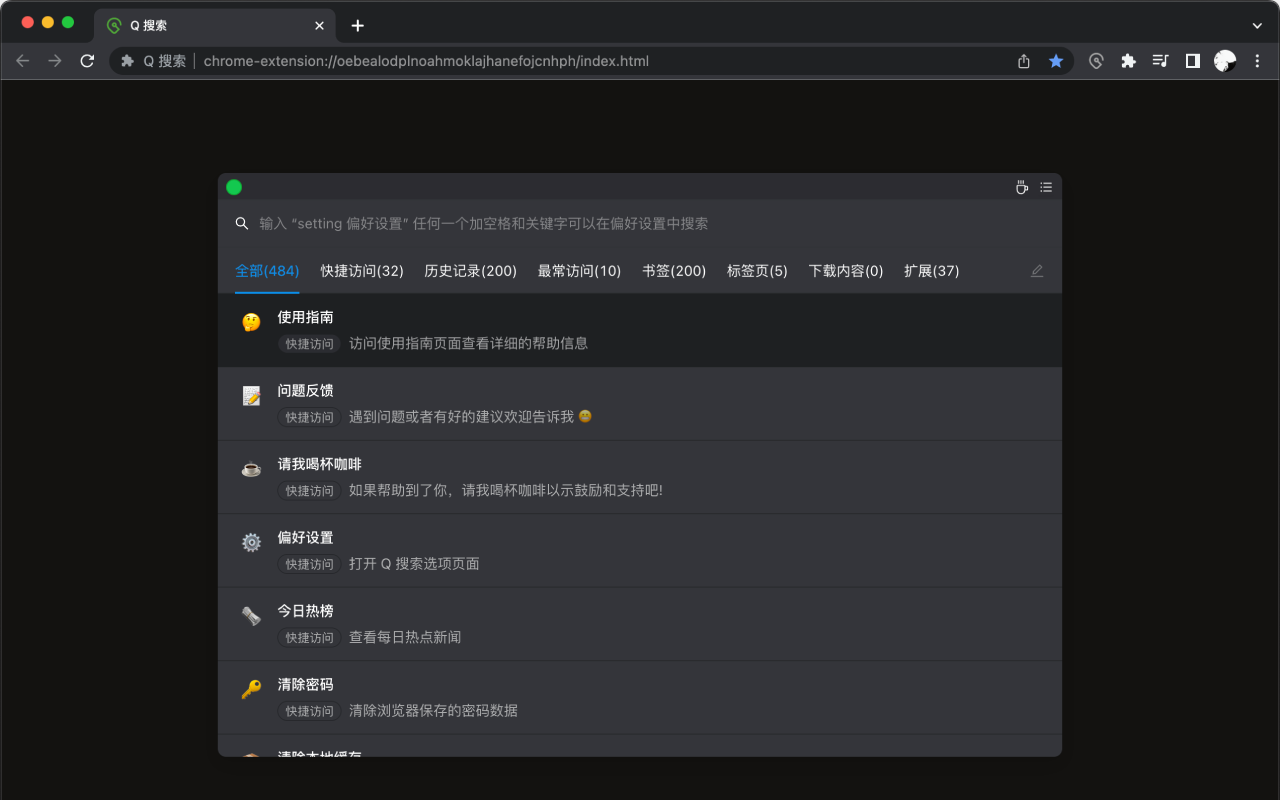Click 快捷访问 tag in 请我喝杯咖啡 row

[x=310, y=491]
